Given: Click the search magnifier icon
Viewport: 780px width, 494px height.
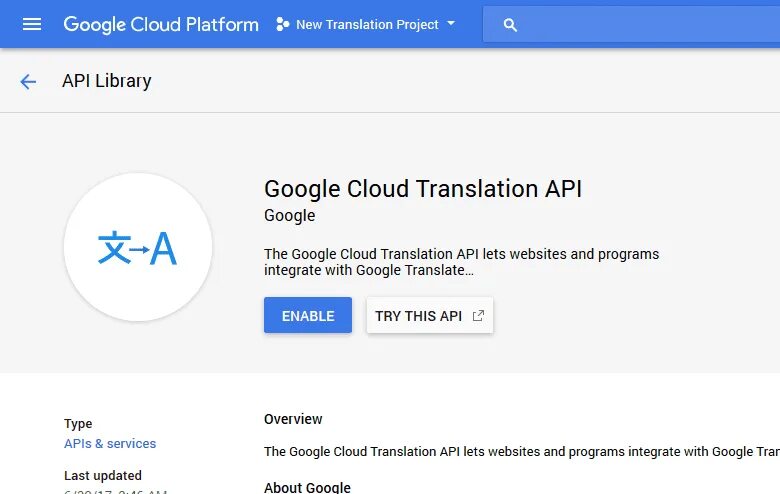Looking at the screenshot, I should pyautogui.click(x=510, y=25).
